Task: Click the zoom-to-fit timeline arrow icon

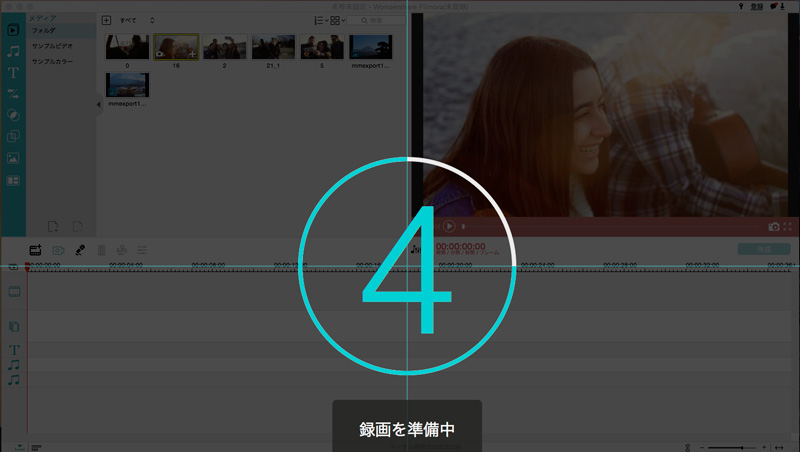Action: pos(779,447)
